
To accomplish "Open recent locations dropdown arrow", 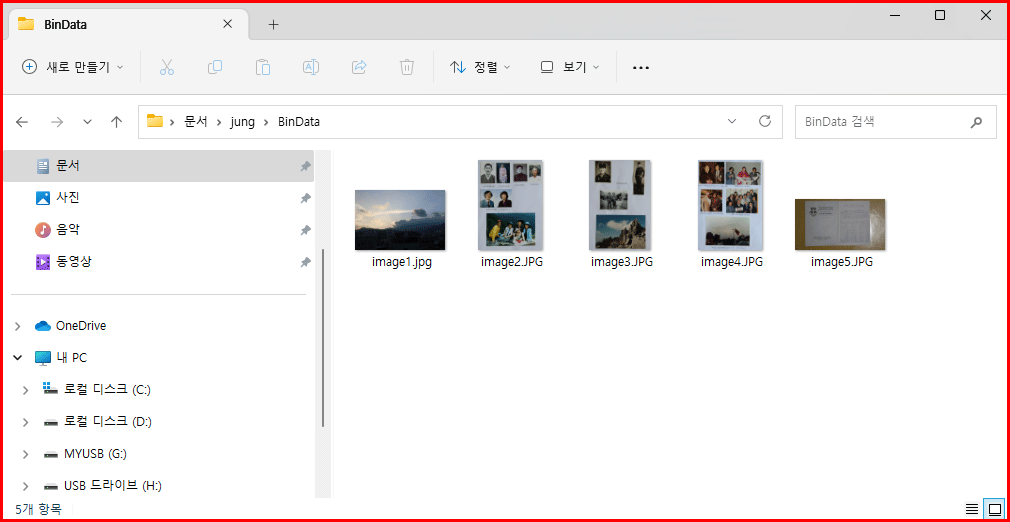I will point(88,122).
